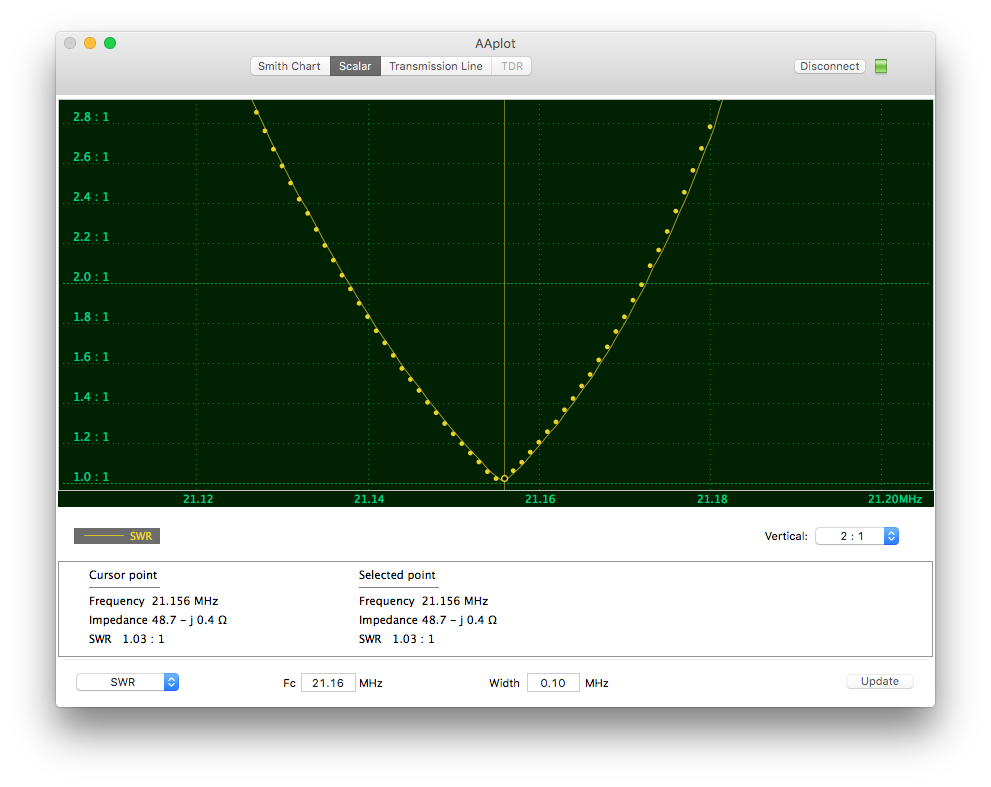Click the 21.14 frequency axis label
The width and height of the screenshot is (991, 787).
point(369,499)
